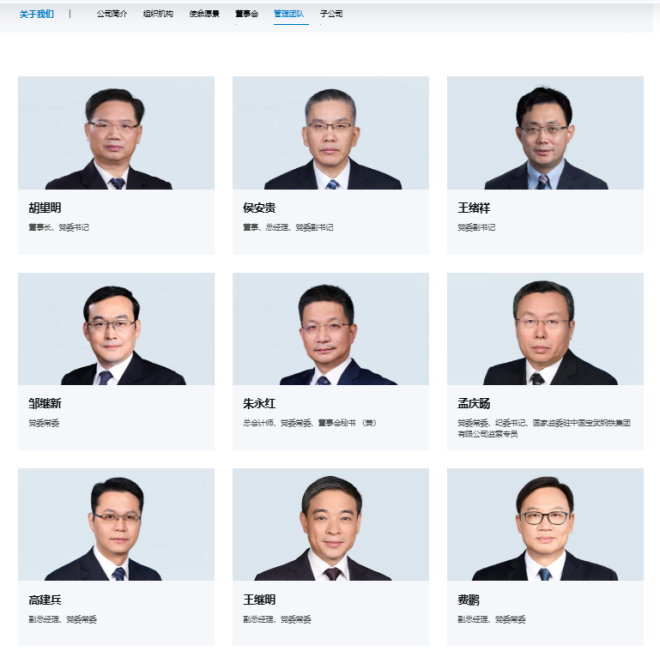Select the 使命愿景 tab

(x=204, y=14)
